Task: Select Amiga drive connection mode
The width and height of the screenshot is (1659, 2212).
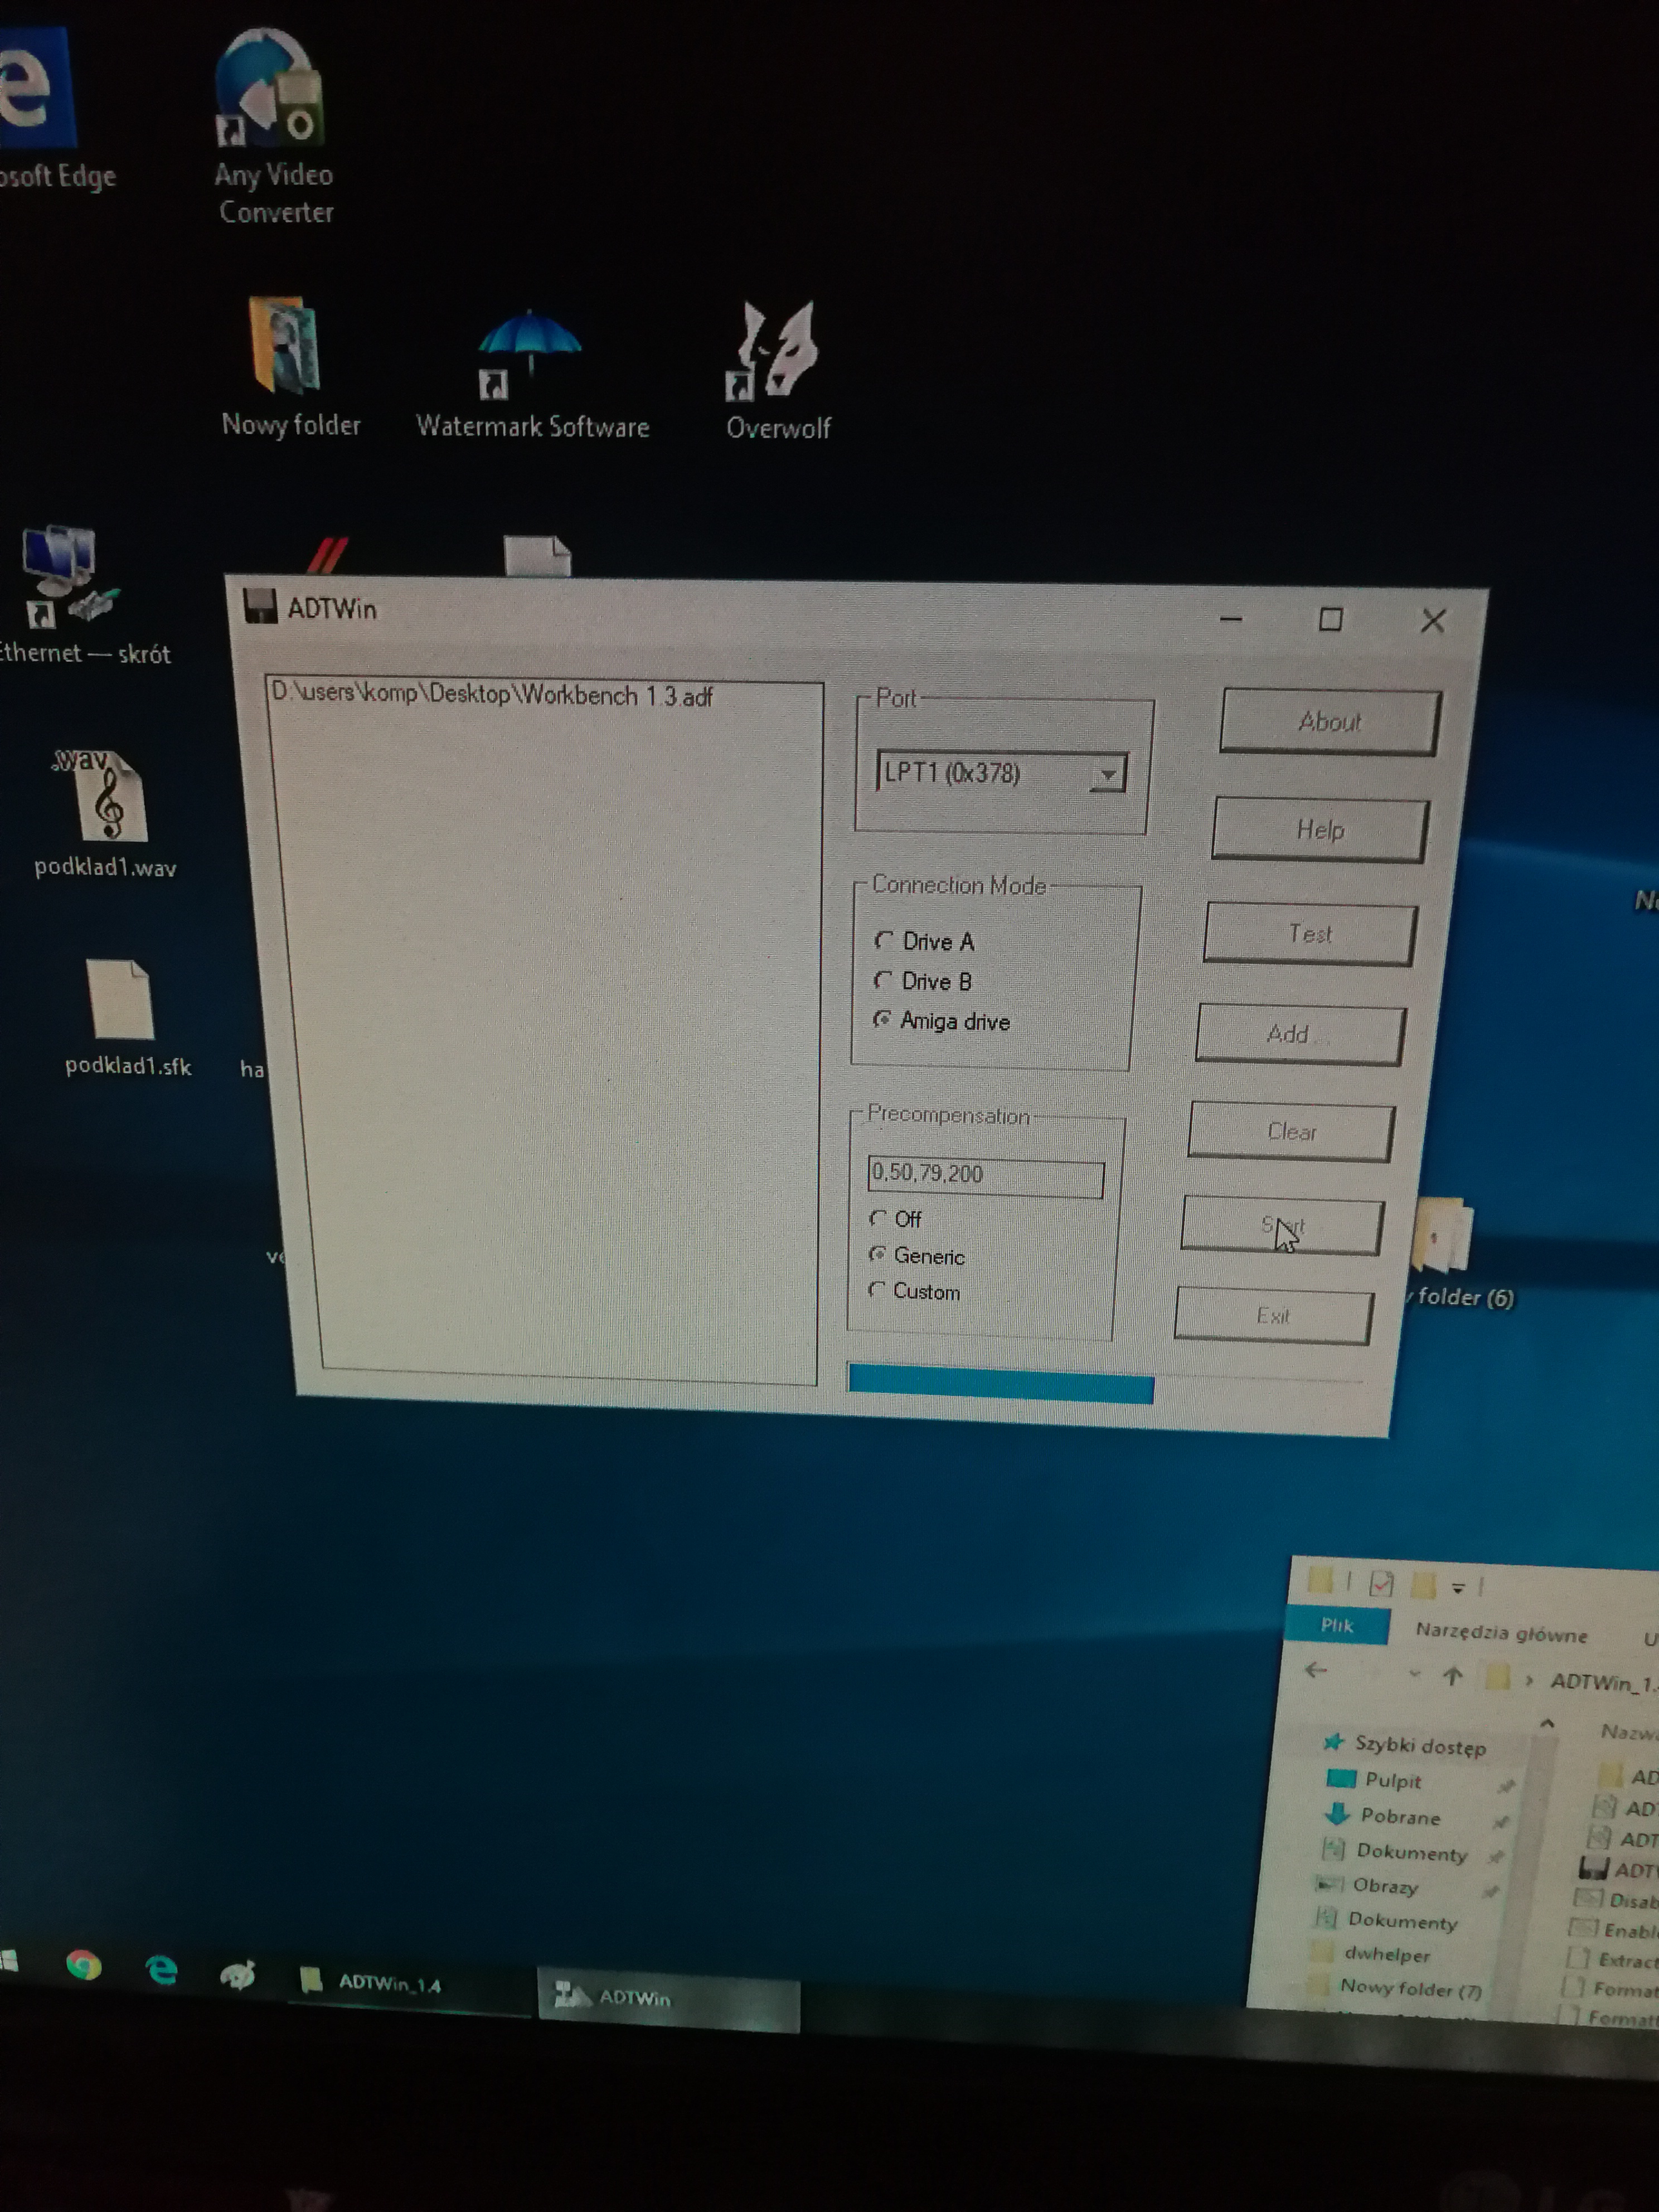Action: [942, 1021]
